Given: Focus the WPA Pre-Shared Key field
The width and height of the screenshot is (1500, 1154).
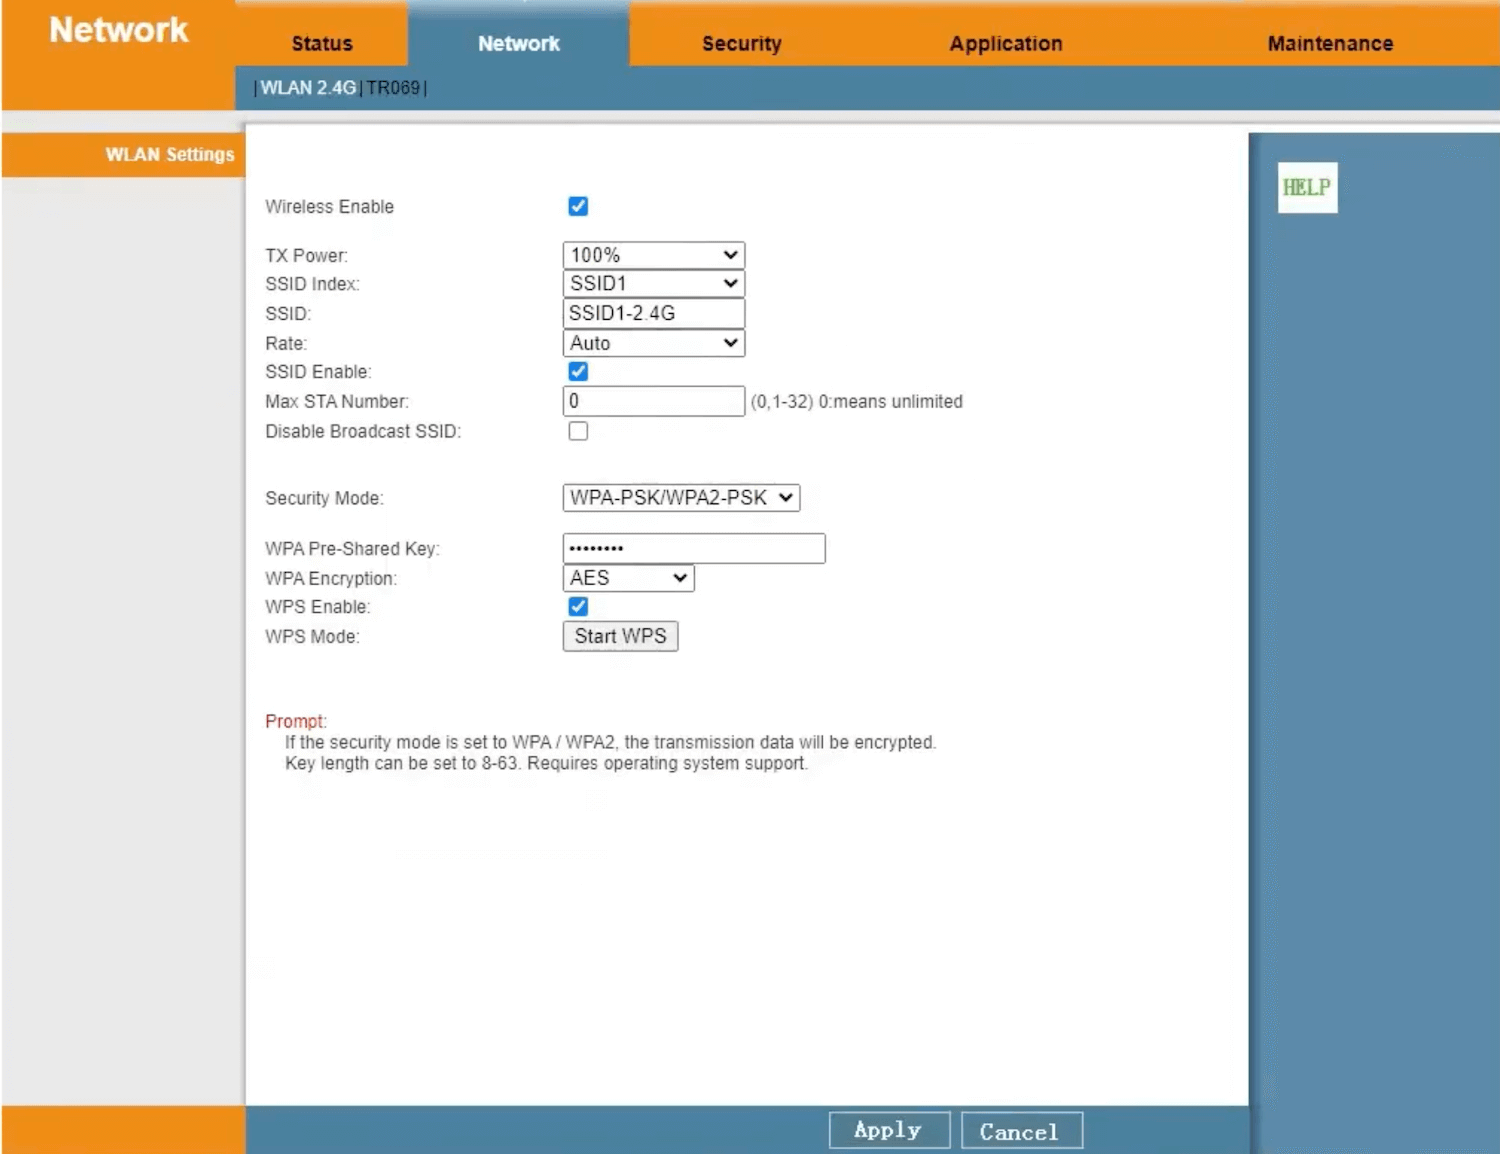Looking at the screenshot, I should 693,548.
